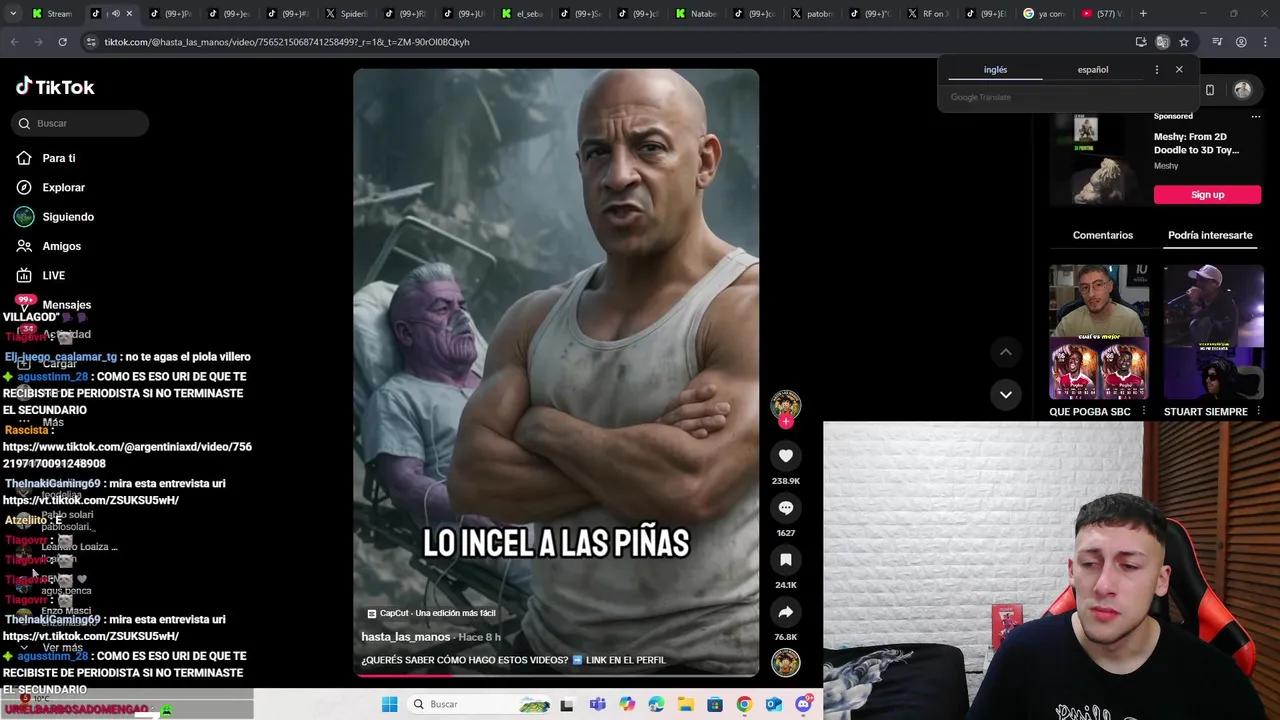
Task: Click the TikTok logo
Action: pos(55,87)
